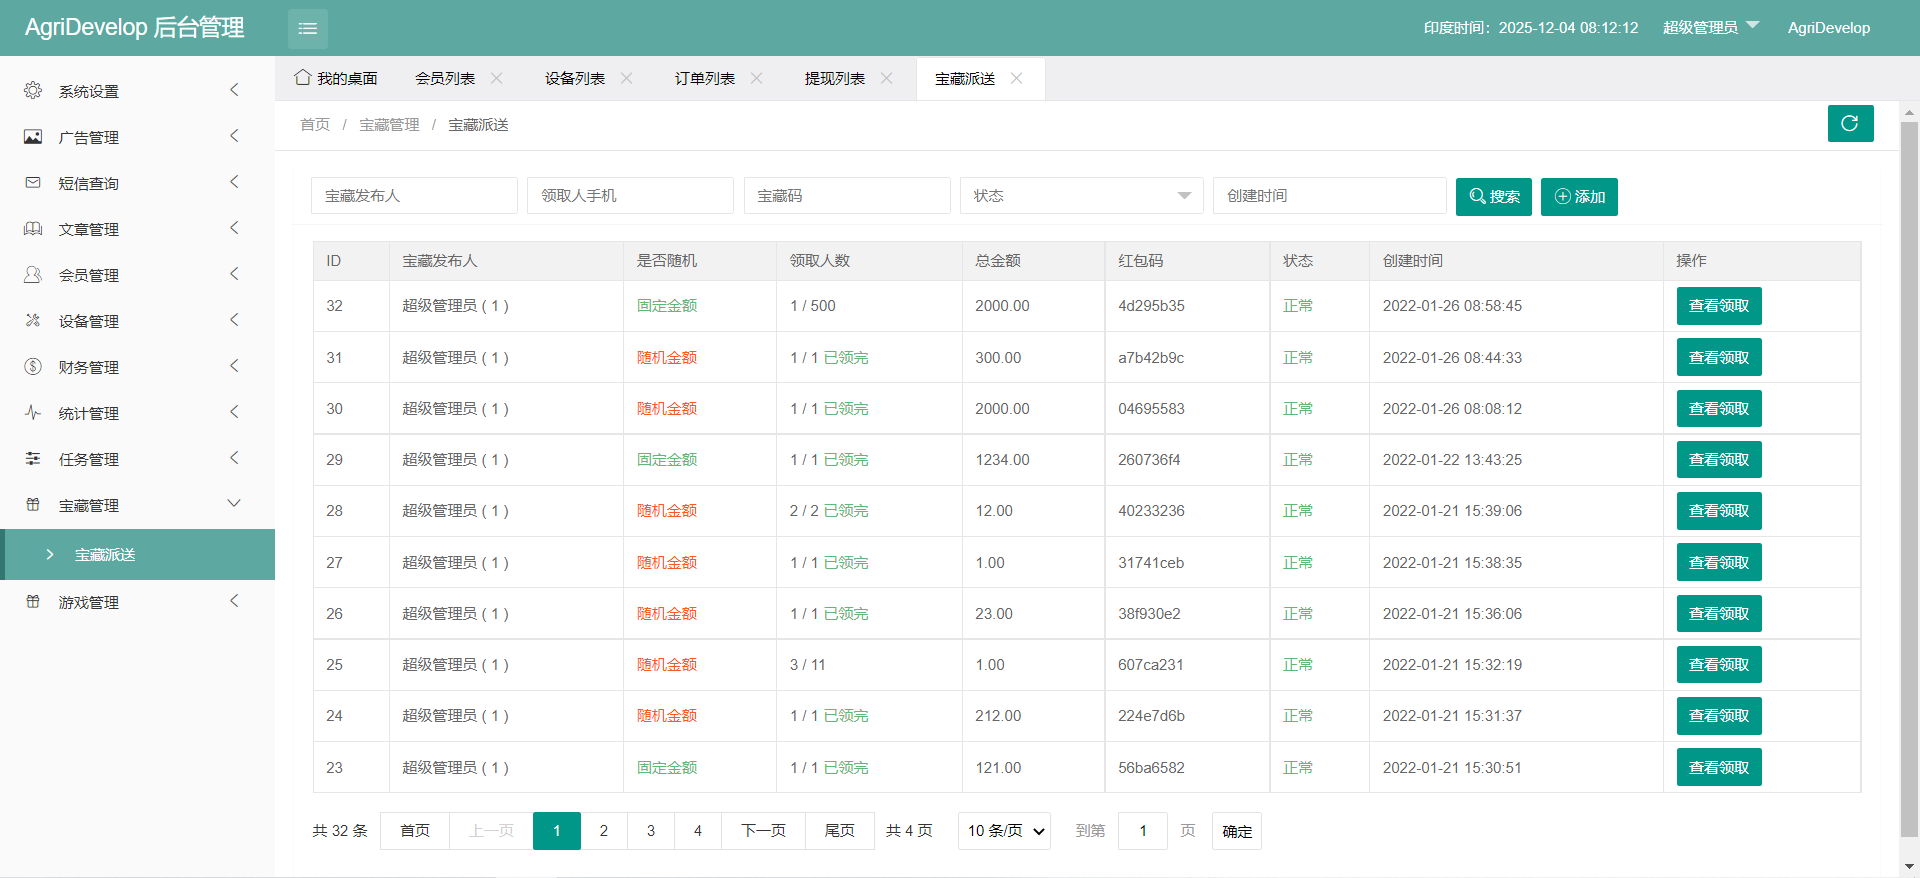
Task: Click the sidebar collapse hamburger icon
Action: [x=307, y=29]
